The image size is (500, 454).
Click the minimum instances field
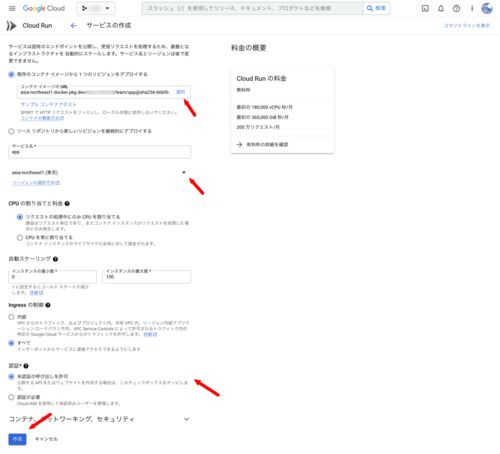coord(53,277)
